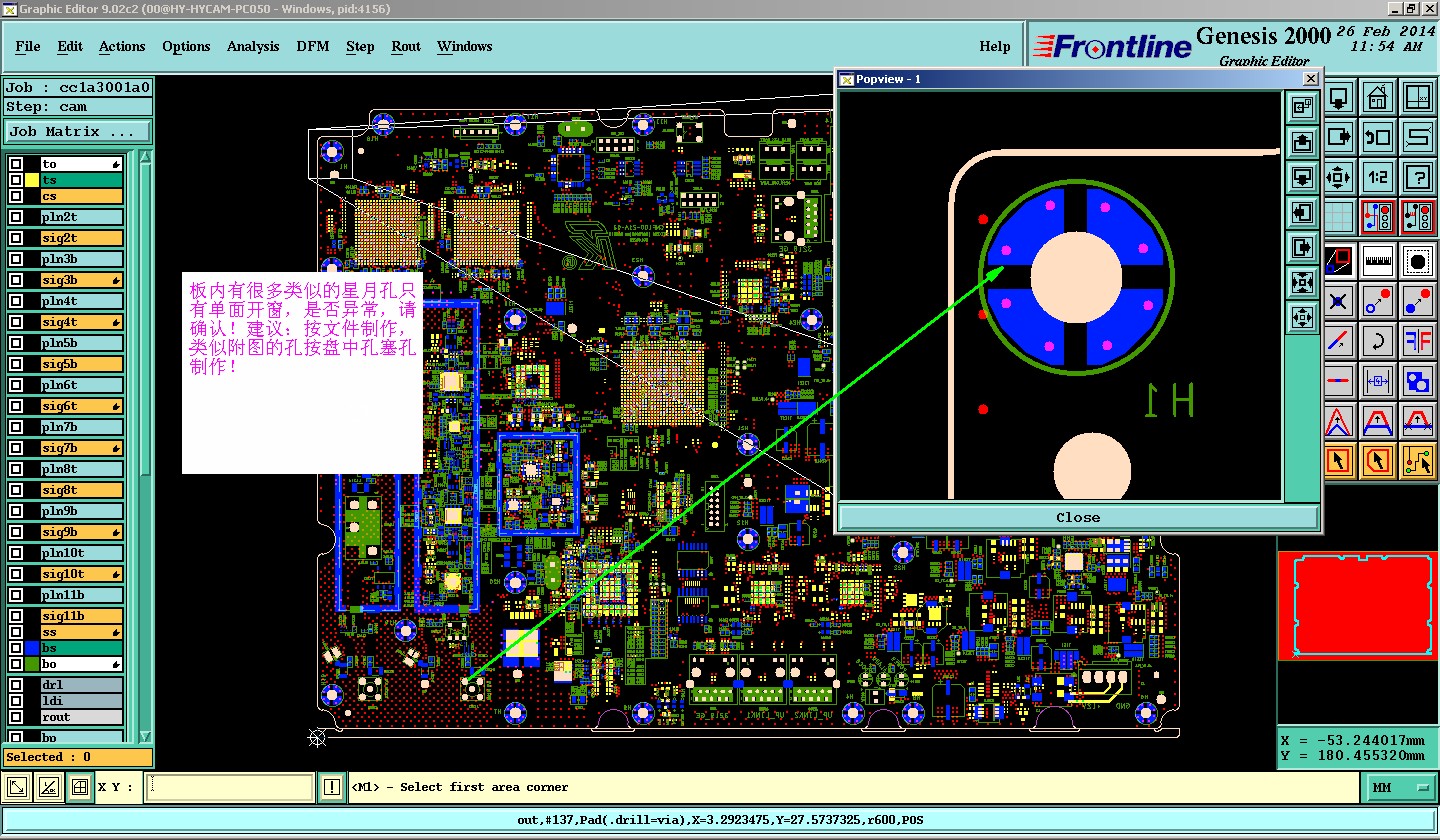
Task: Click the question mark help icon
Action: click(x=1418, y=177)
